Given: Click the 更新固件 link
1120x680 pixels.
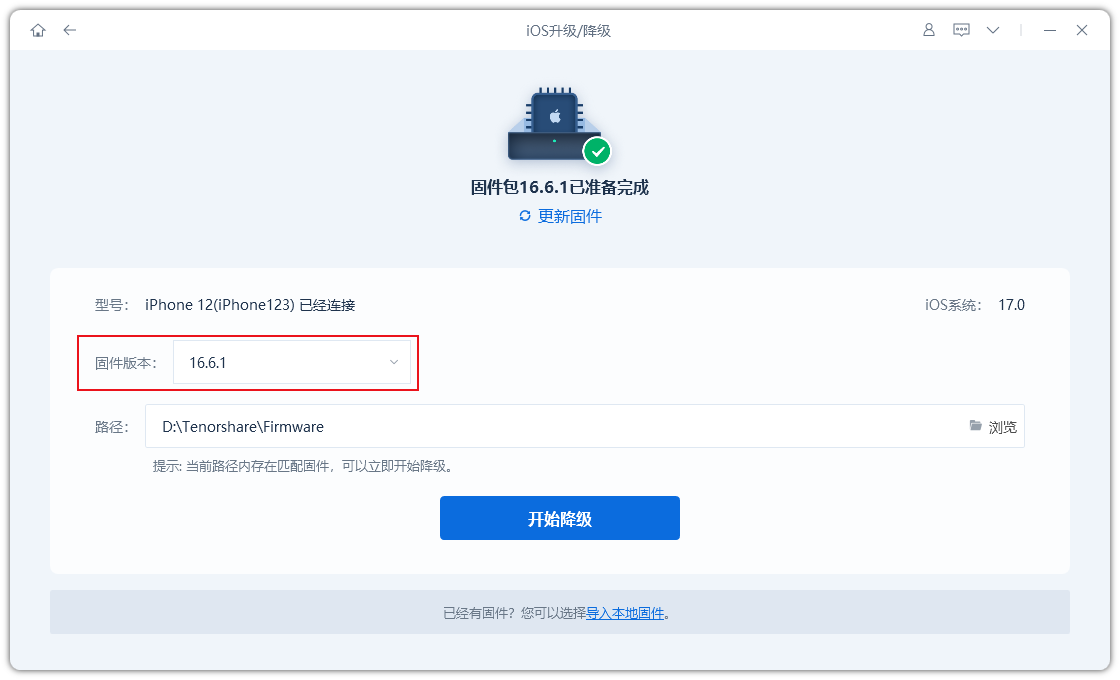Looking at the screenshot, I should [x=568, y=216].
